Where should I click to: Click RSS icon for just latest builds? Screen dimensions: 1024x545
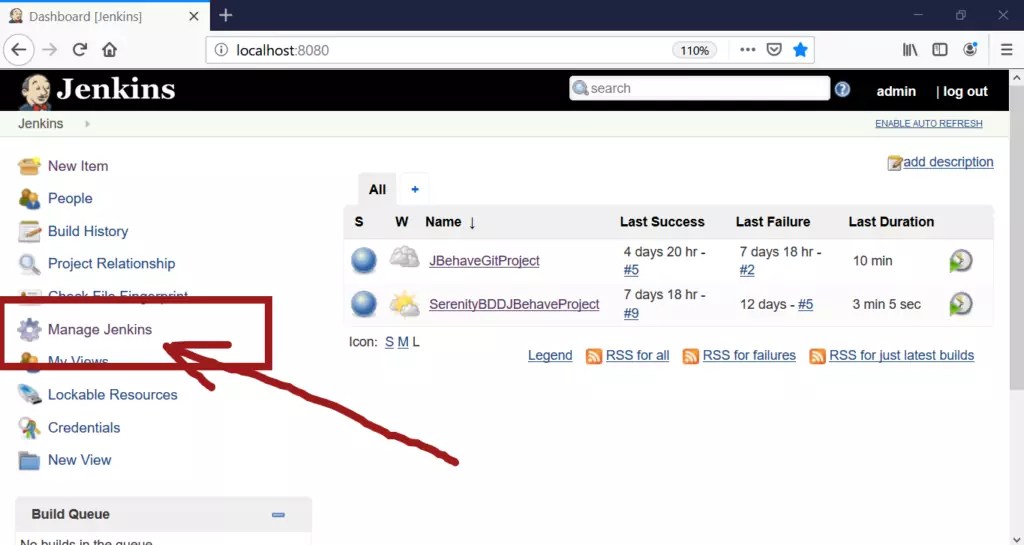[817, 356]
